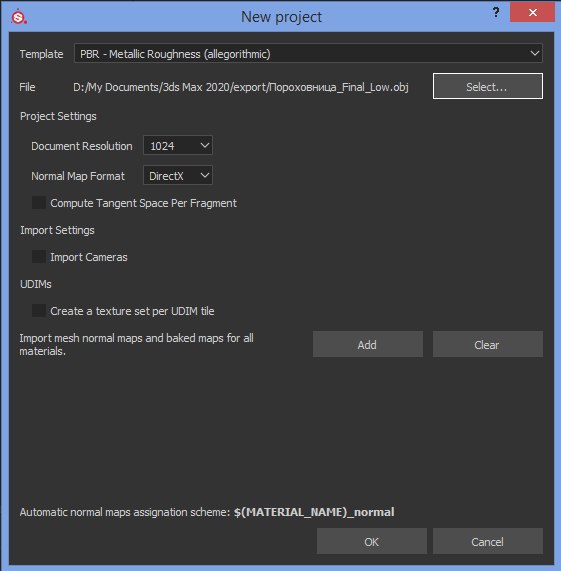This screenshot has width=561, height=571.
Task: Click the question mark help button
Action: [496, 12]
